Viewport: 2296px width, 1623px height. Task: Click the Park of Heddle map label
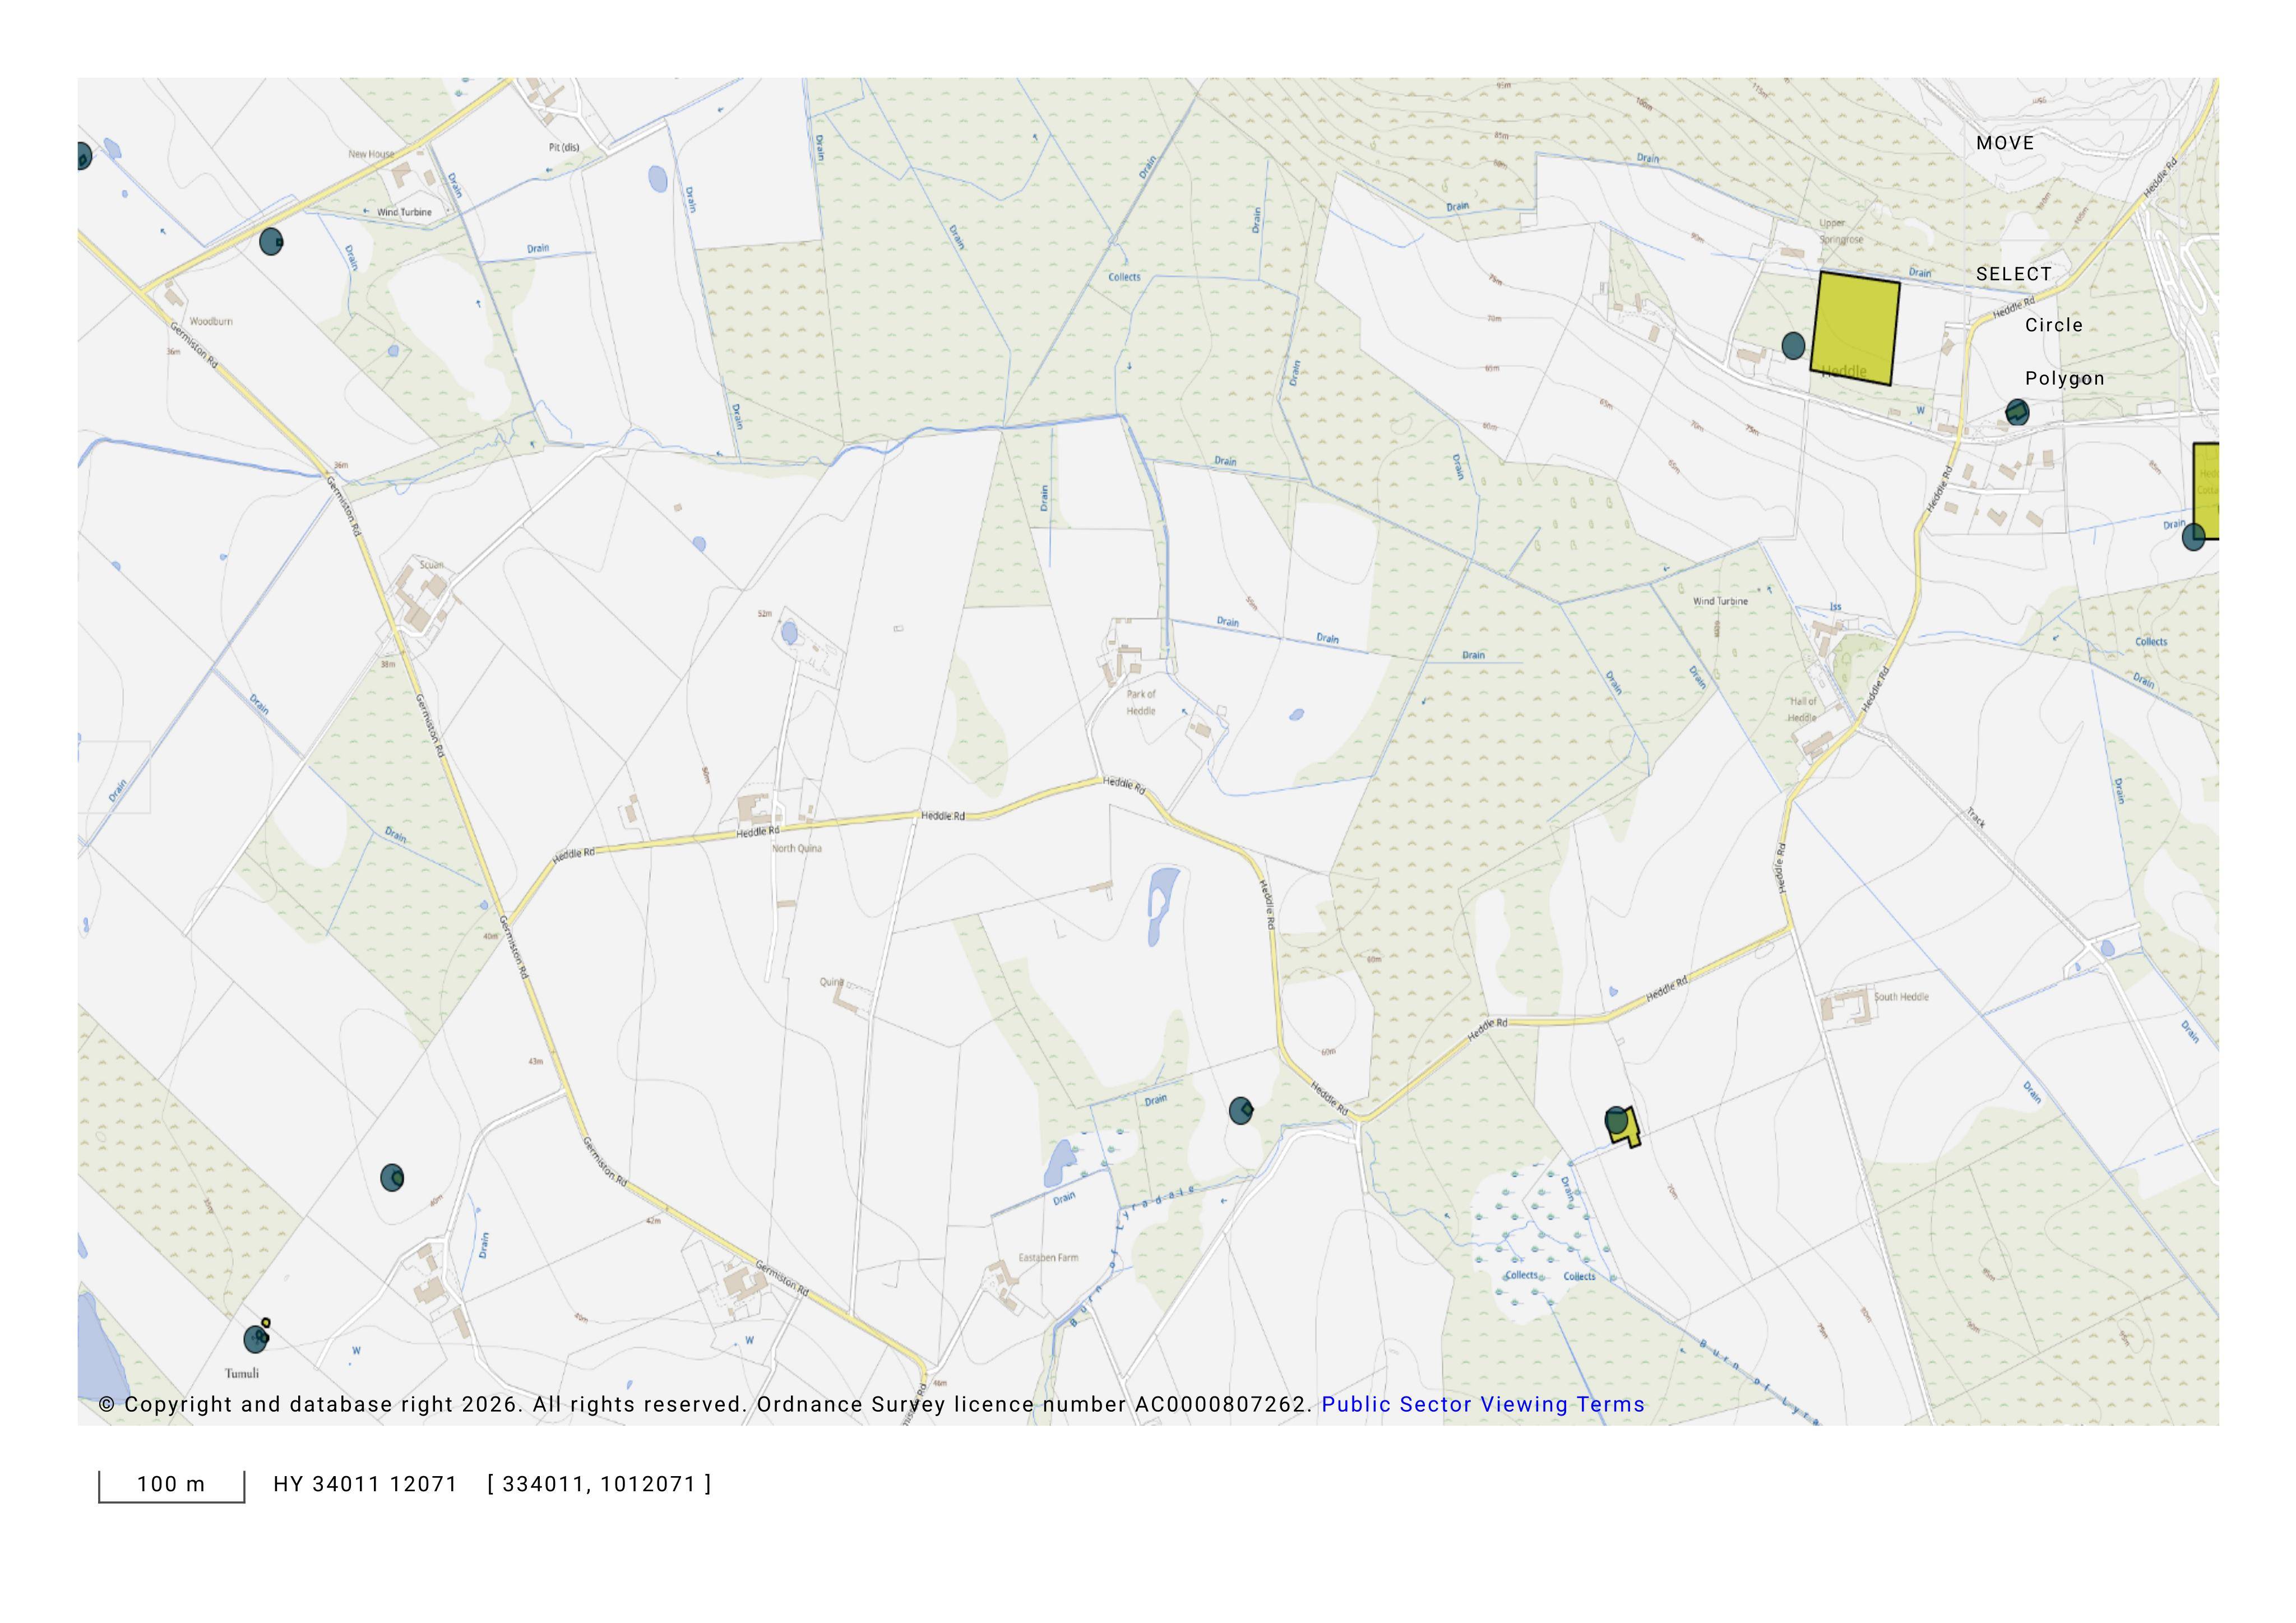1141,702
